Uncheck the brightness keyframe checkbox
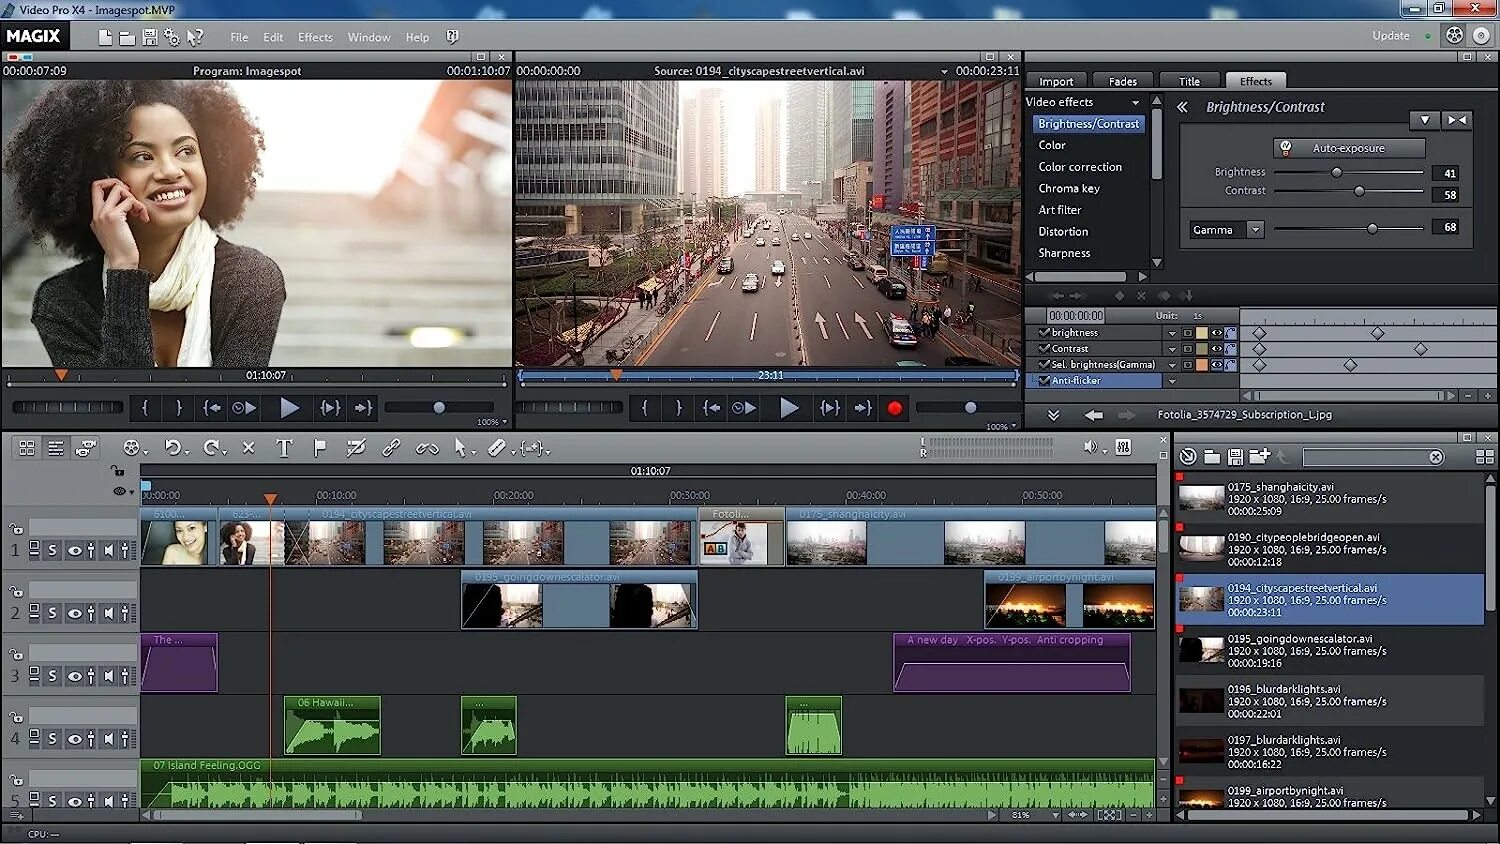 coord(1044,333)
